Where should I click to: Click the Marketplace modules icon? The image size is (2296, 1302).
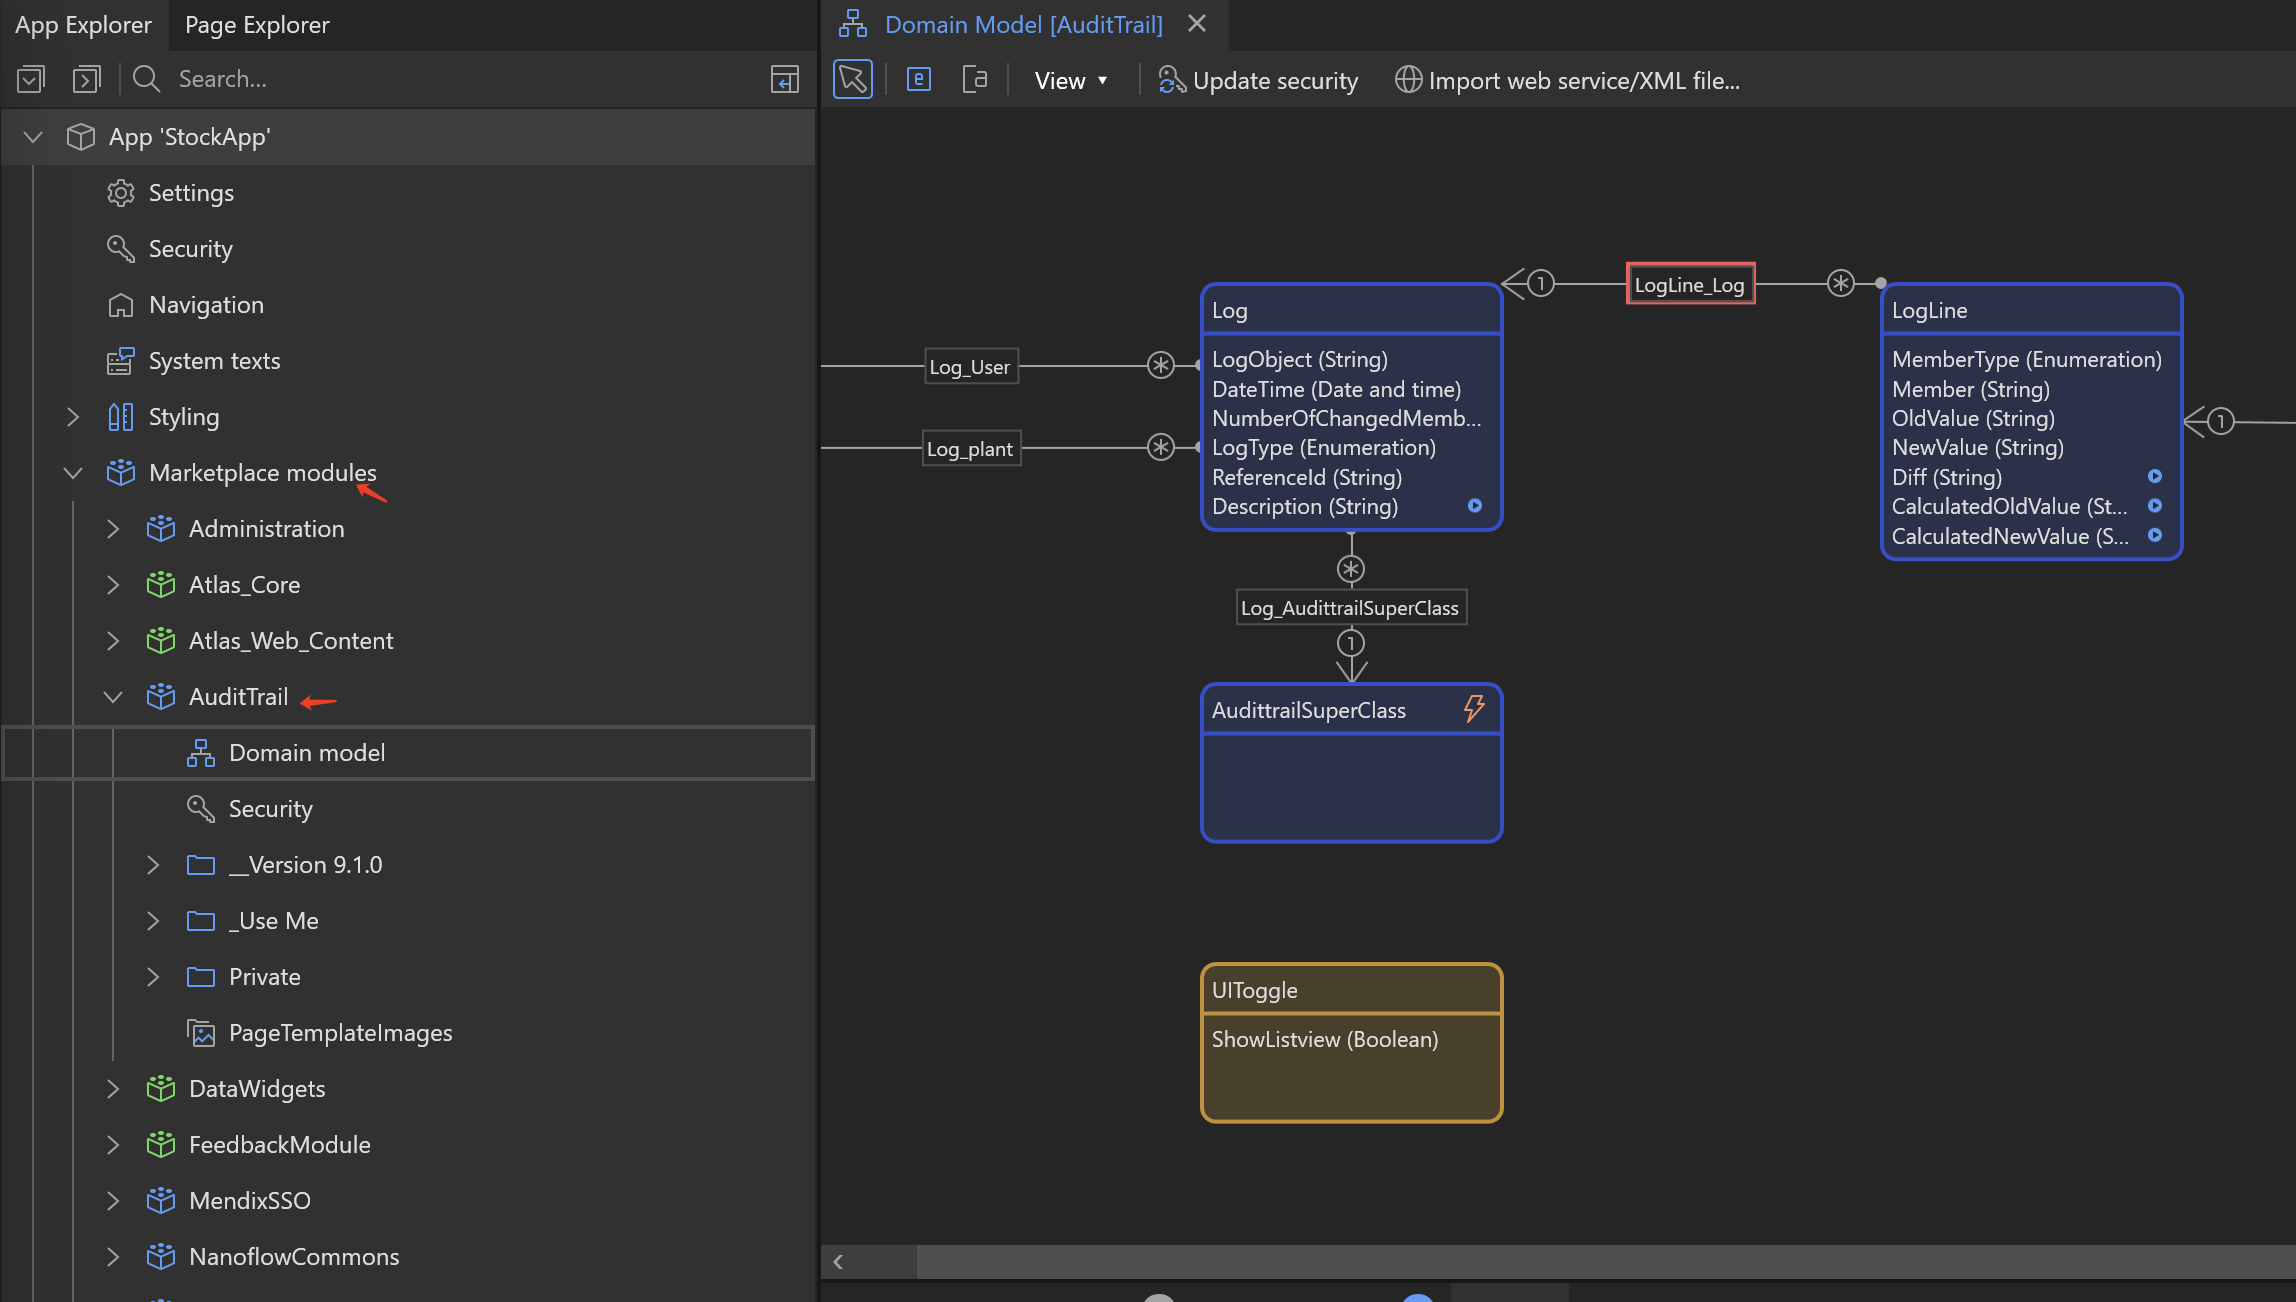tap(120, 472)
